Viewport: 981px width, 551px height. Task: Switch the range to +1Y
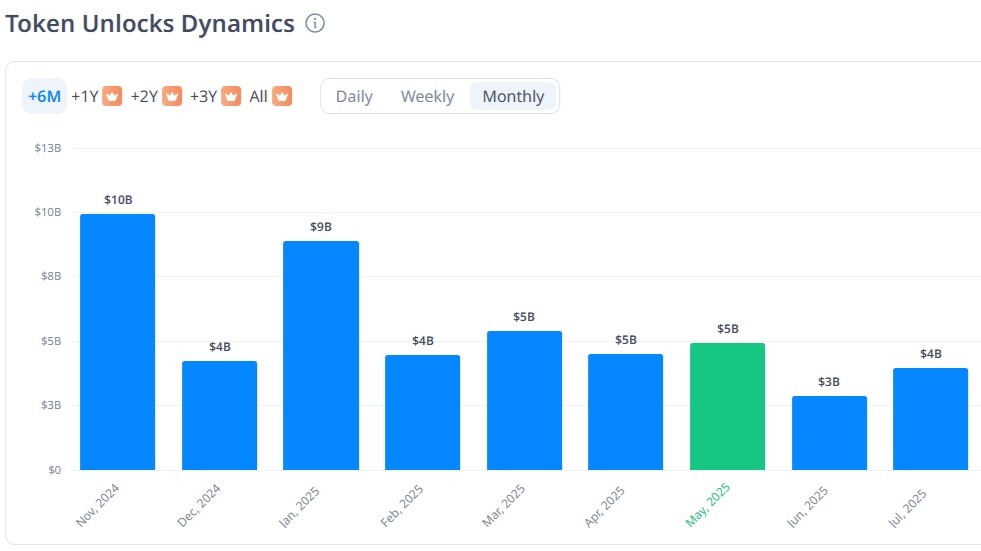pyautogui.click(x=84, y=96)
